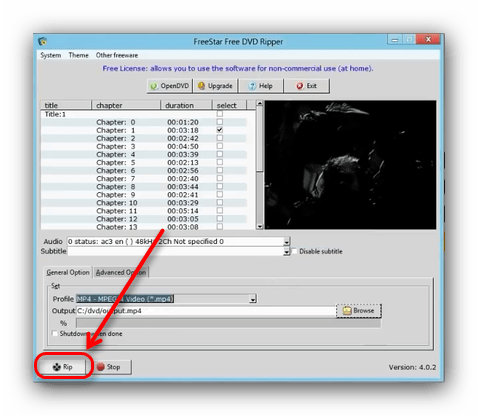Image resolution: width=478 pixels, height=416 pixels.
Task: Check the Chapter 3 select checkbox
Action: 220,146
